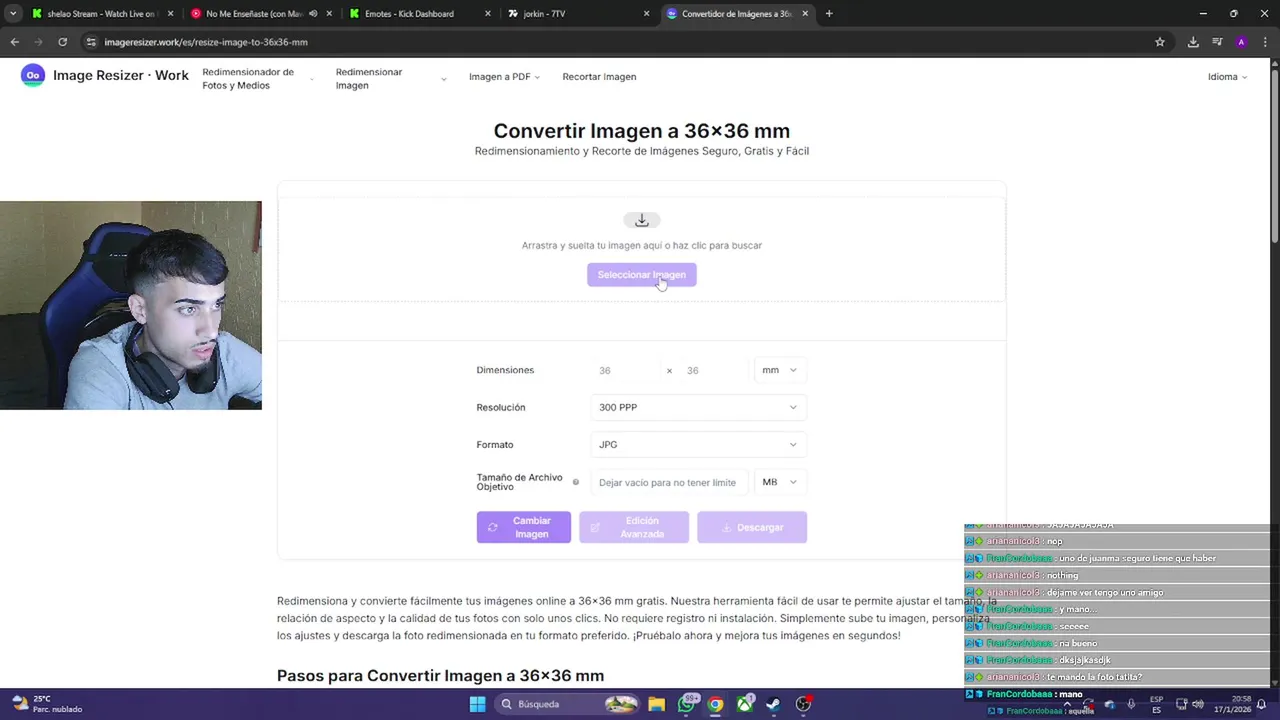Viewport: 1280px width, 720px height.
Task: Open the mm units dropdown
Action: click(x=779, y=370)
